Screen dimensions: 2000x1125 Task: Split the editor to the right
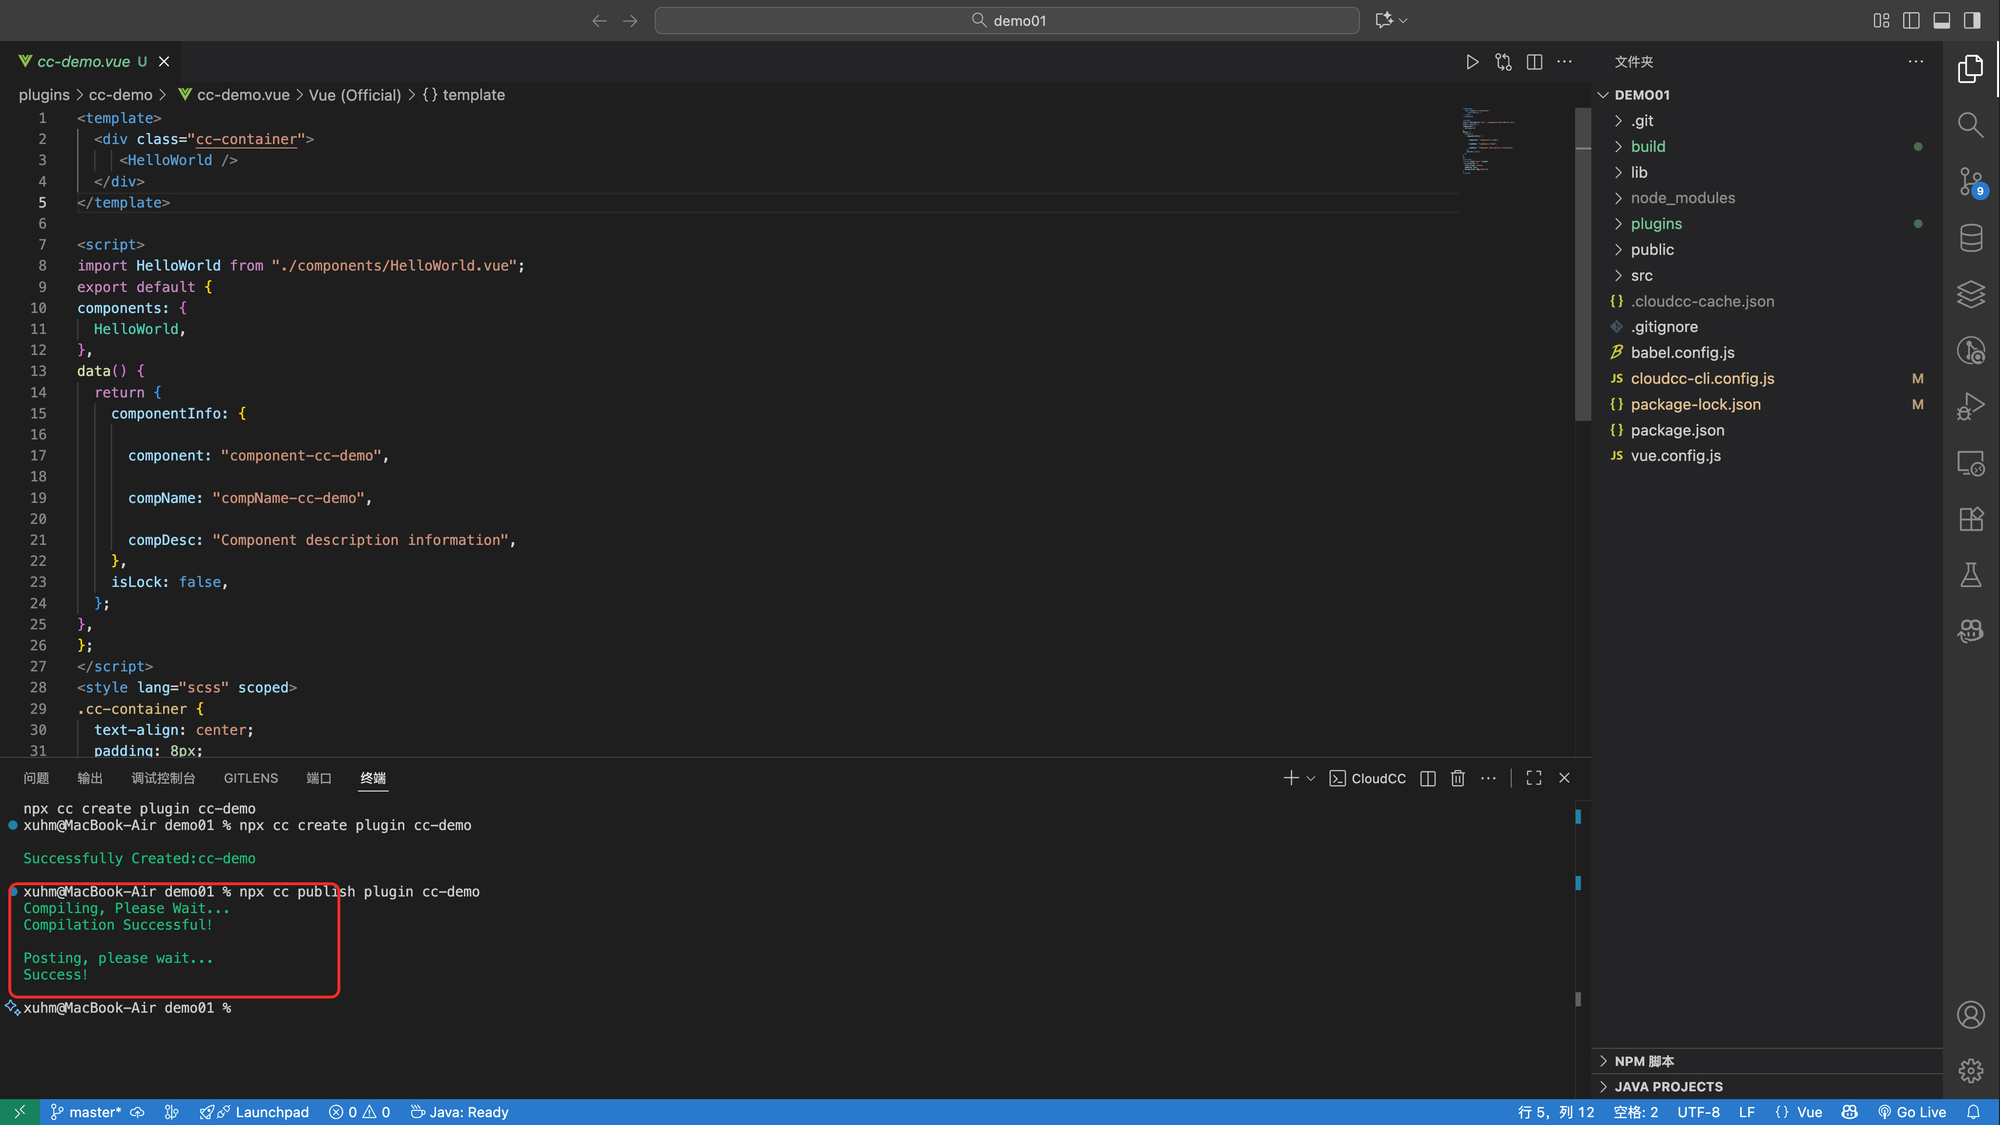(1534, 62)
